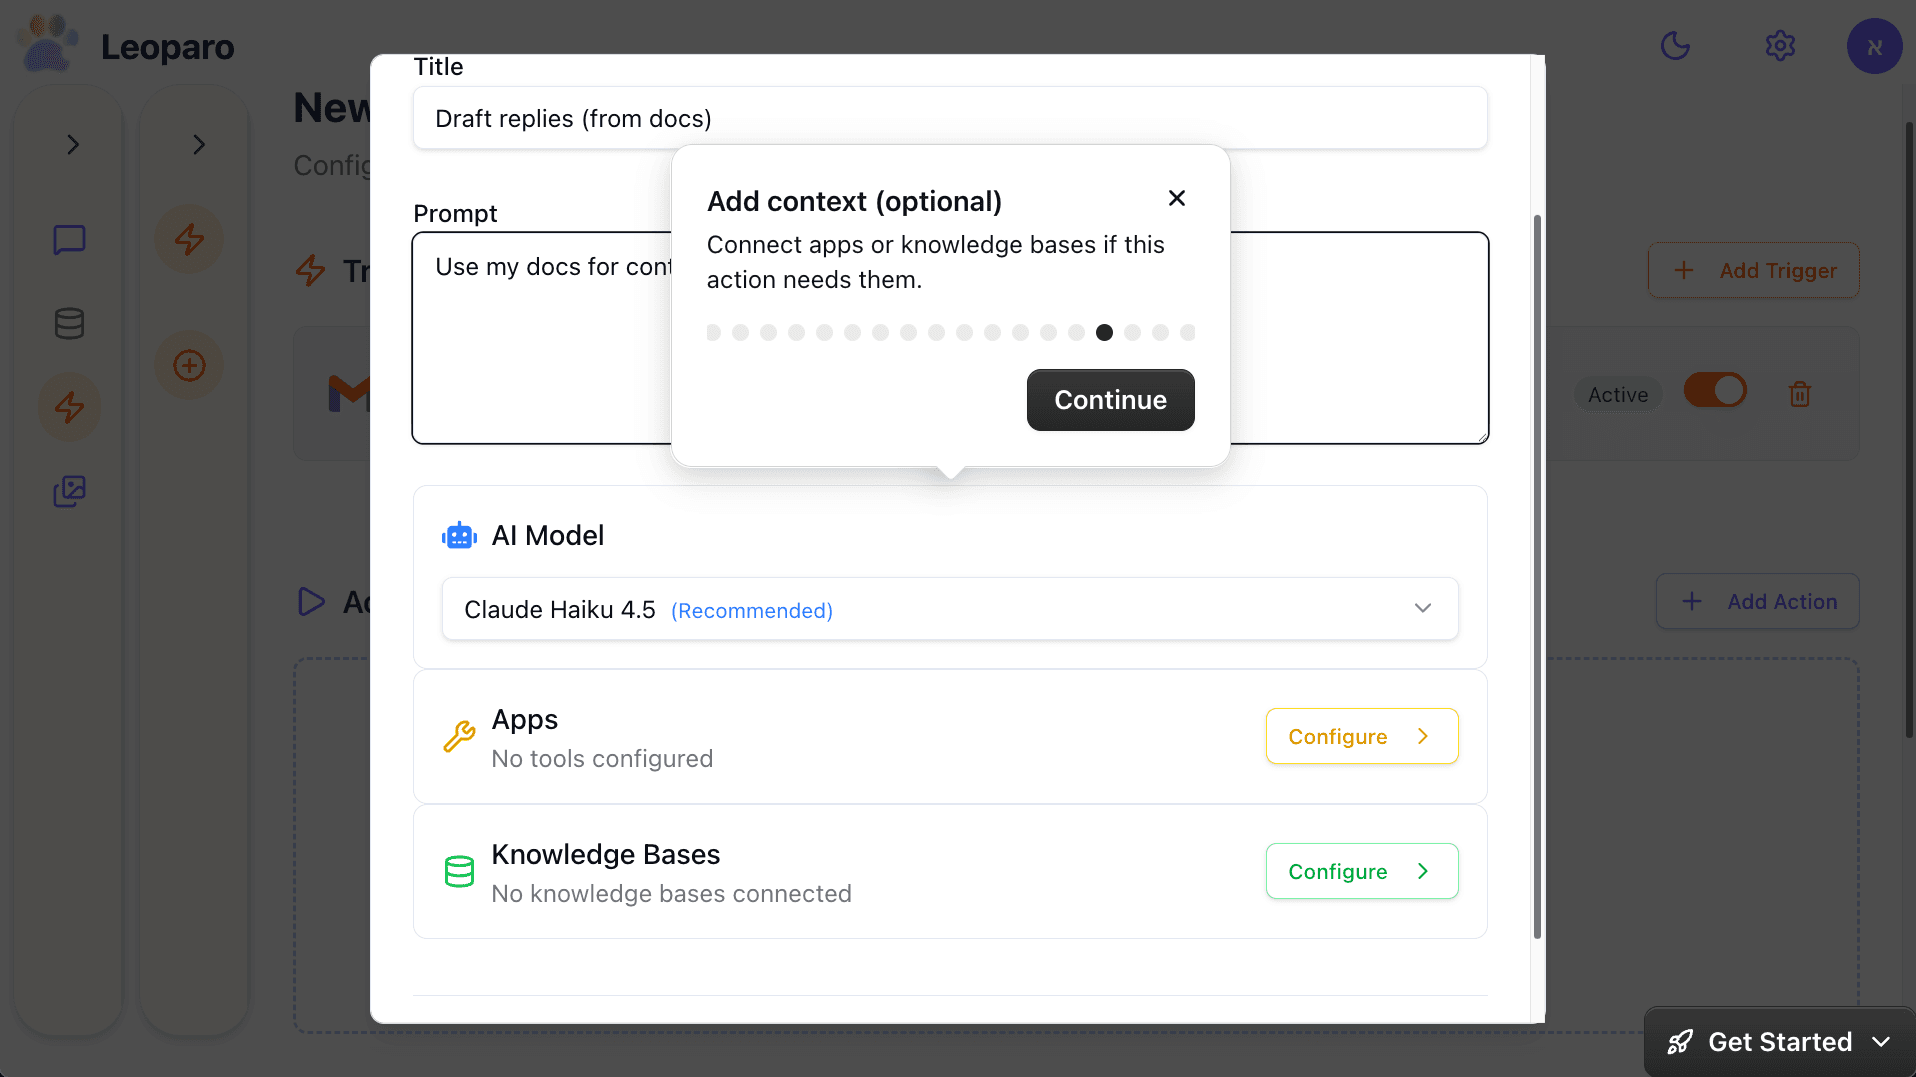
Task: Toggle the Active trigger switch
Action: [x=1715, y=390]
